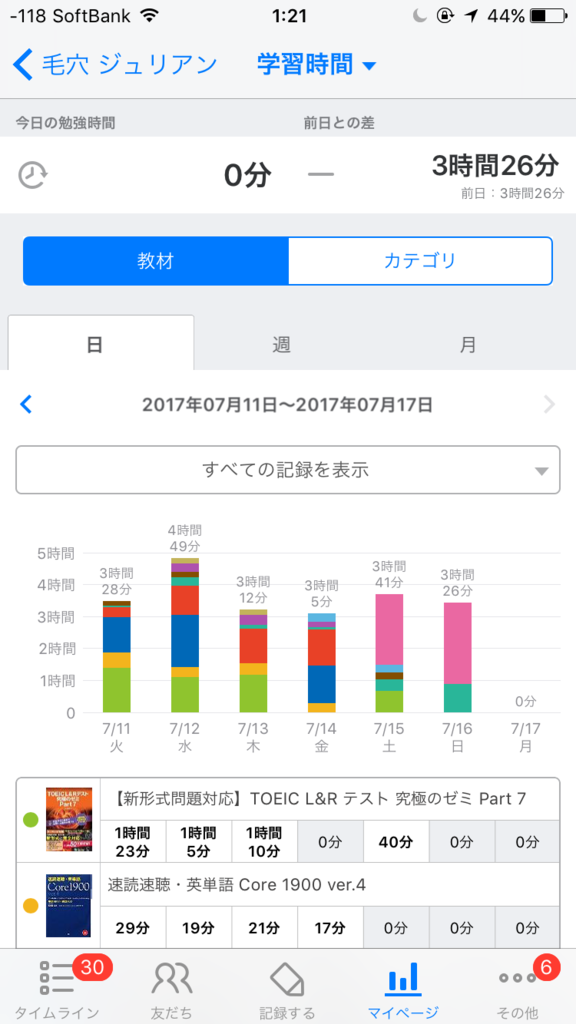Tap the 1時間5分 cell in TOEIC row
The height and width of the screenshot is (1024, 576).
[199, 842]
